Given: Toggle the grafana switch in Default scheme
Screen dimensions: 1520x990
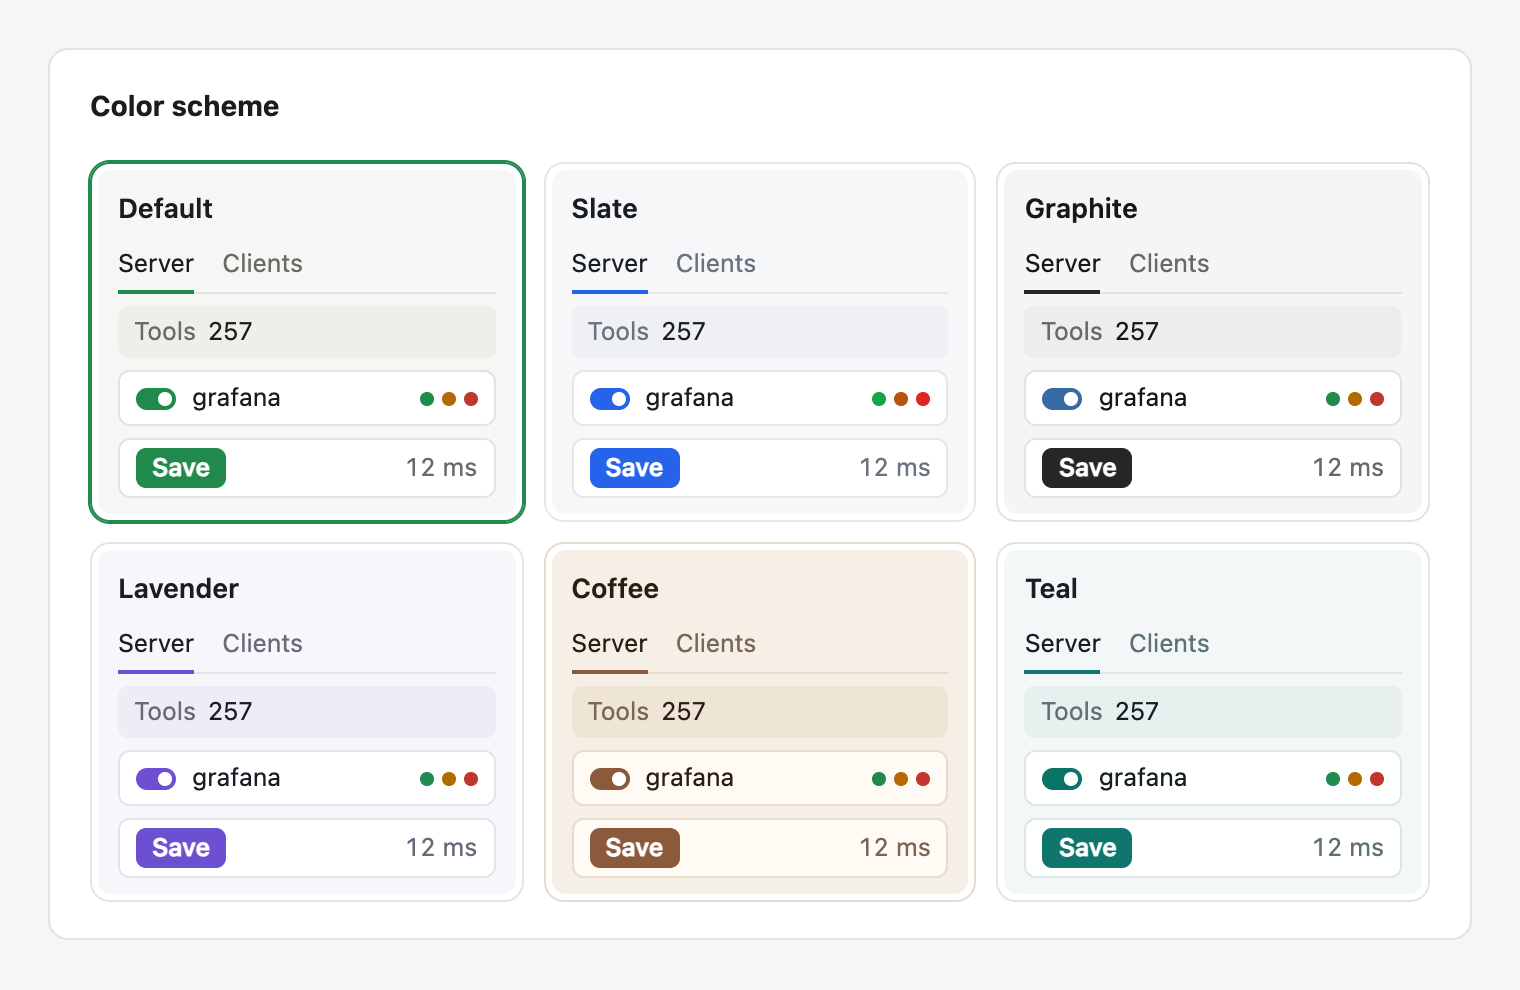Looking at the screenshot, I should click(x=156, y=399).
